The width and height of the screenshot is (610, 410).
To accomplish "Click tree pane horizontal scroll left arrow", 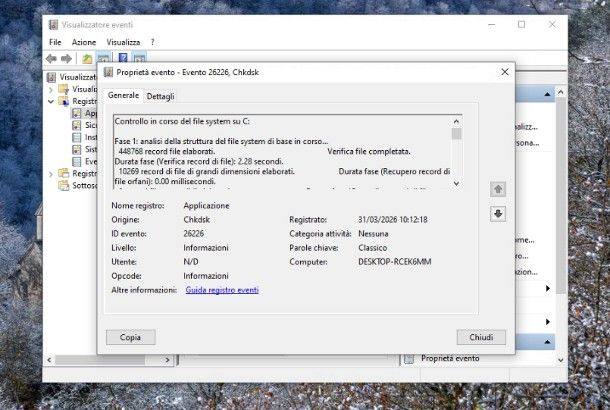I will pos(49,360).
